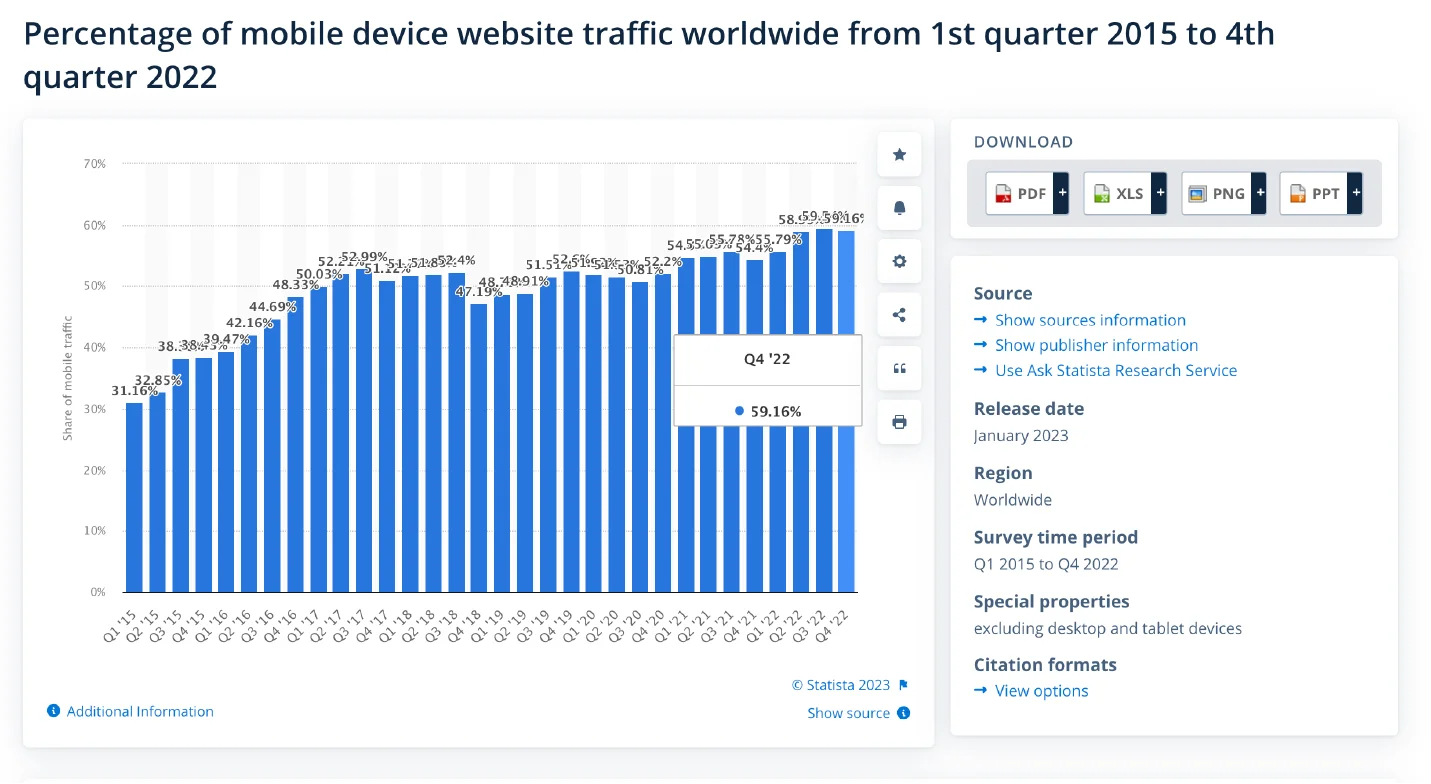Open View options for citation formats

[1041, 691]
